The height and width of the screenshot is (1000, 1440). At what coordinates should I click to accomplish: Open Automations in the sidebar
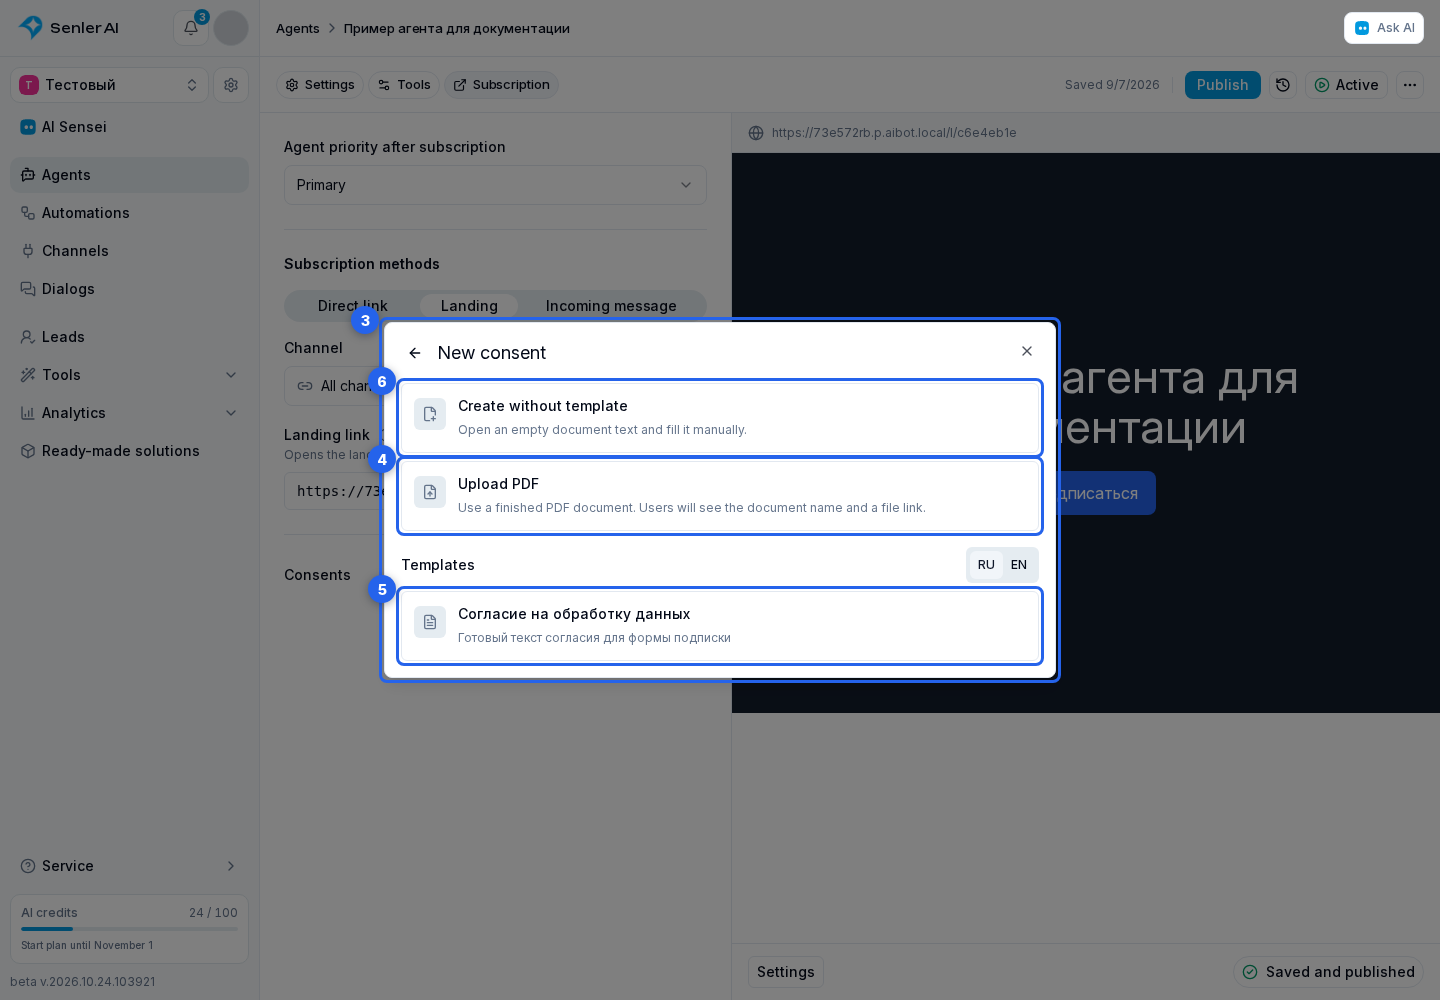pyautogui.click(x=130, y=213)
